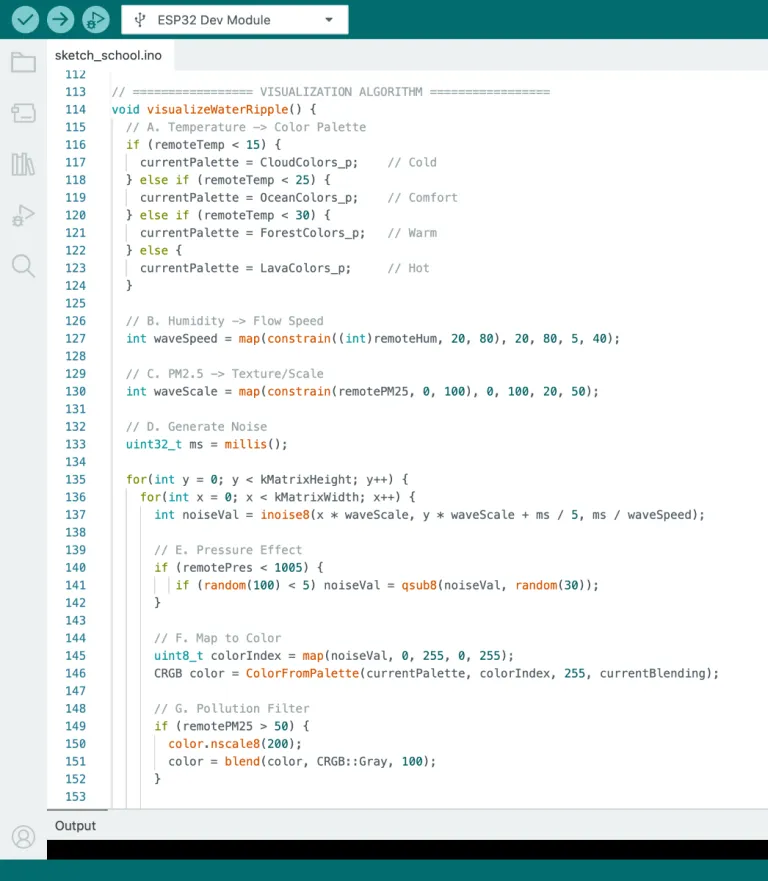Open the Search magnifier in sidebar

click(x=23, y=266)
